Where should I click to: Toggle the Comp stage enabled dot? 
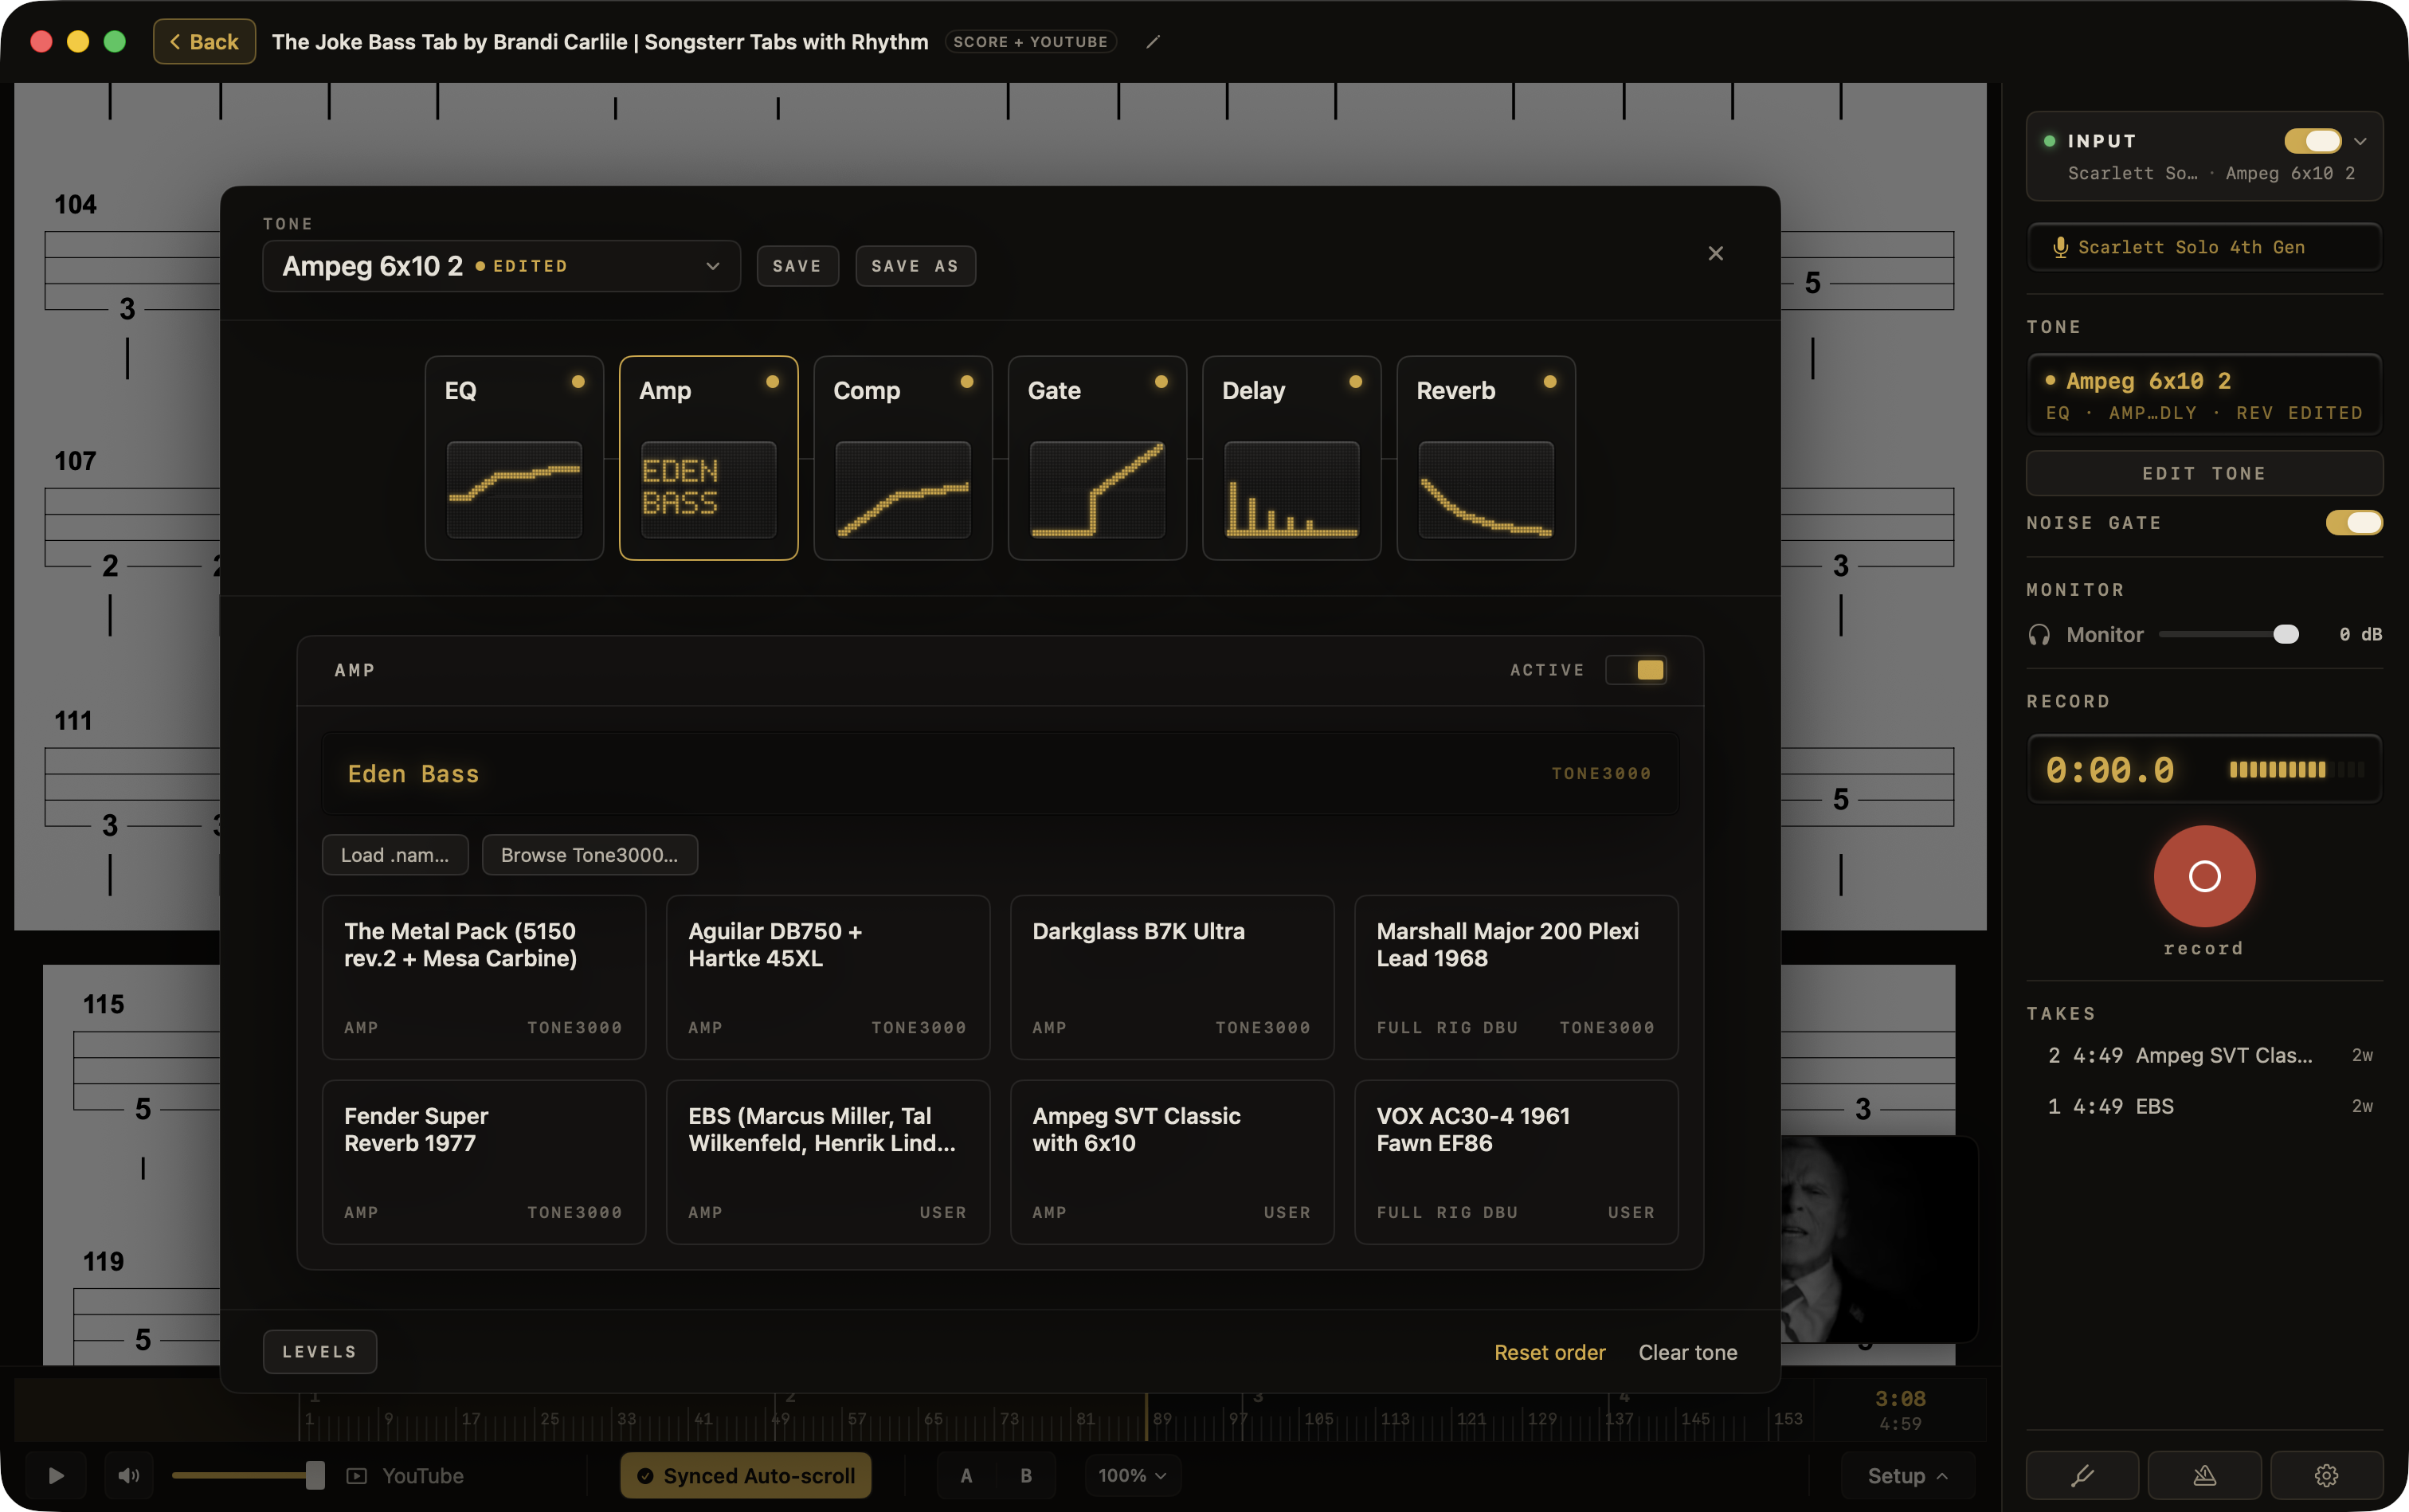point(967,381)
